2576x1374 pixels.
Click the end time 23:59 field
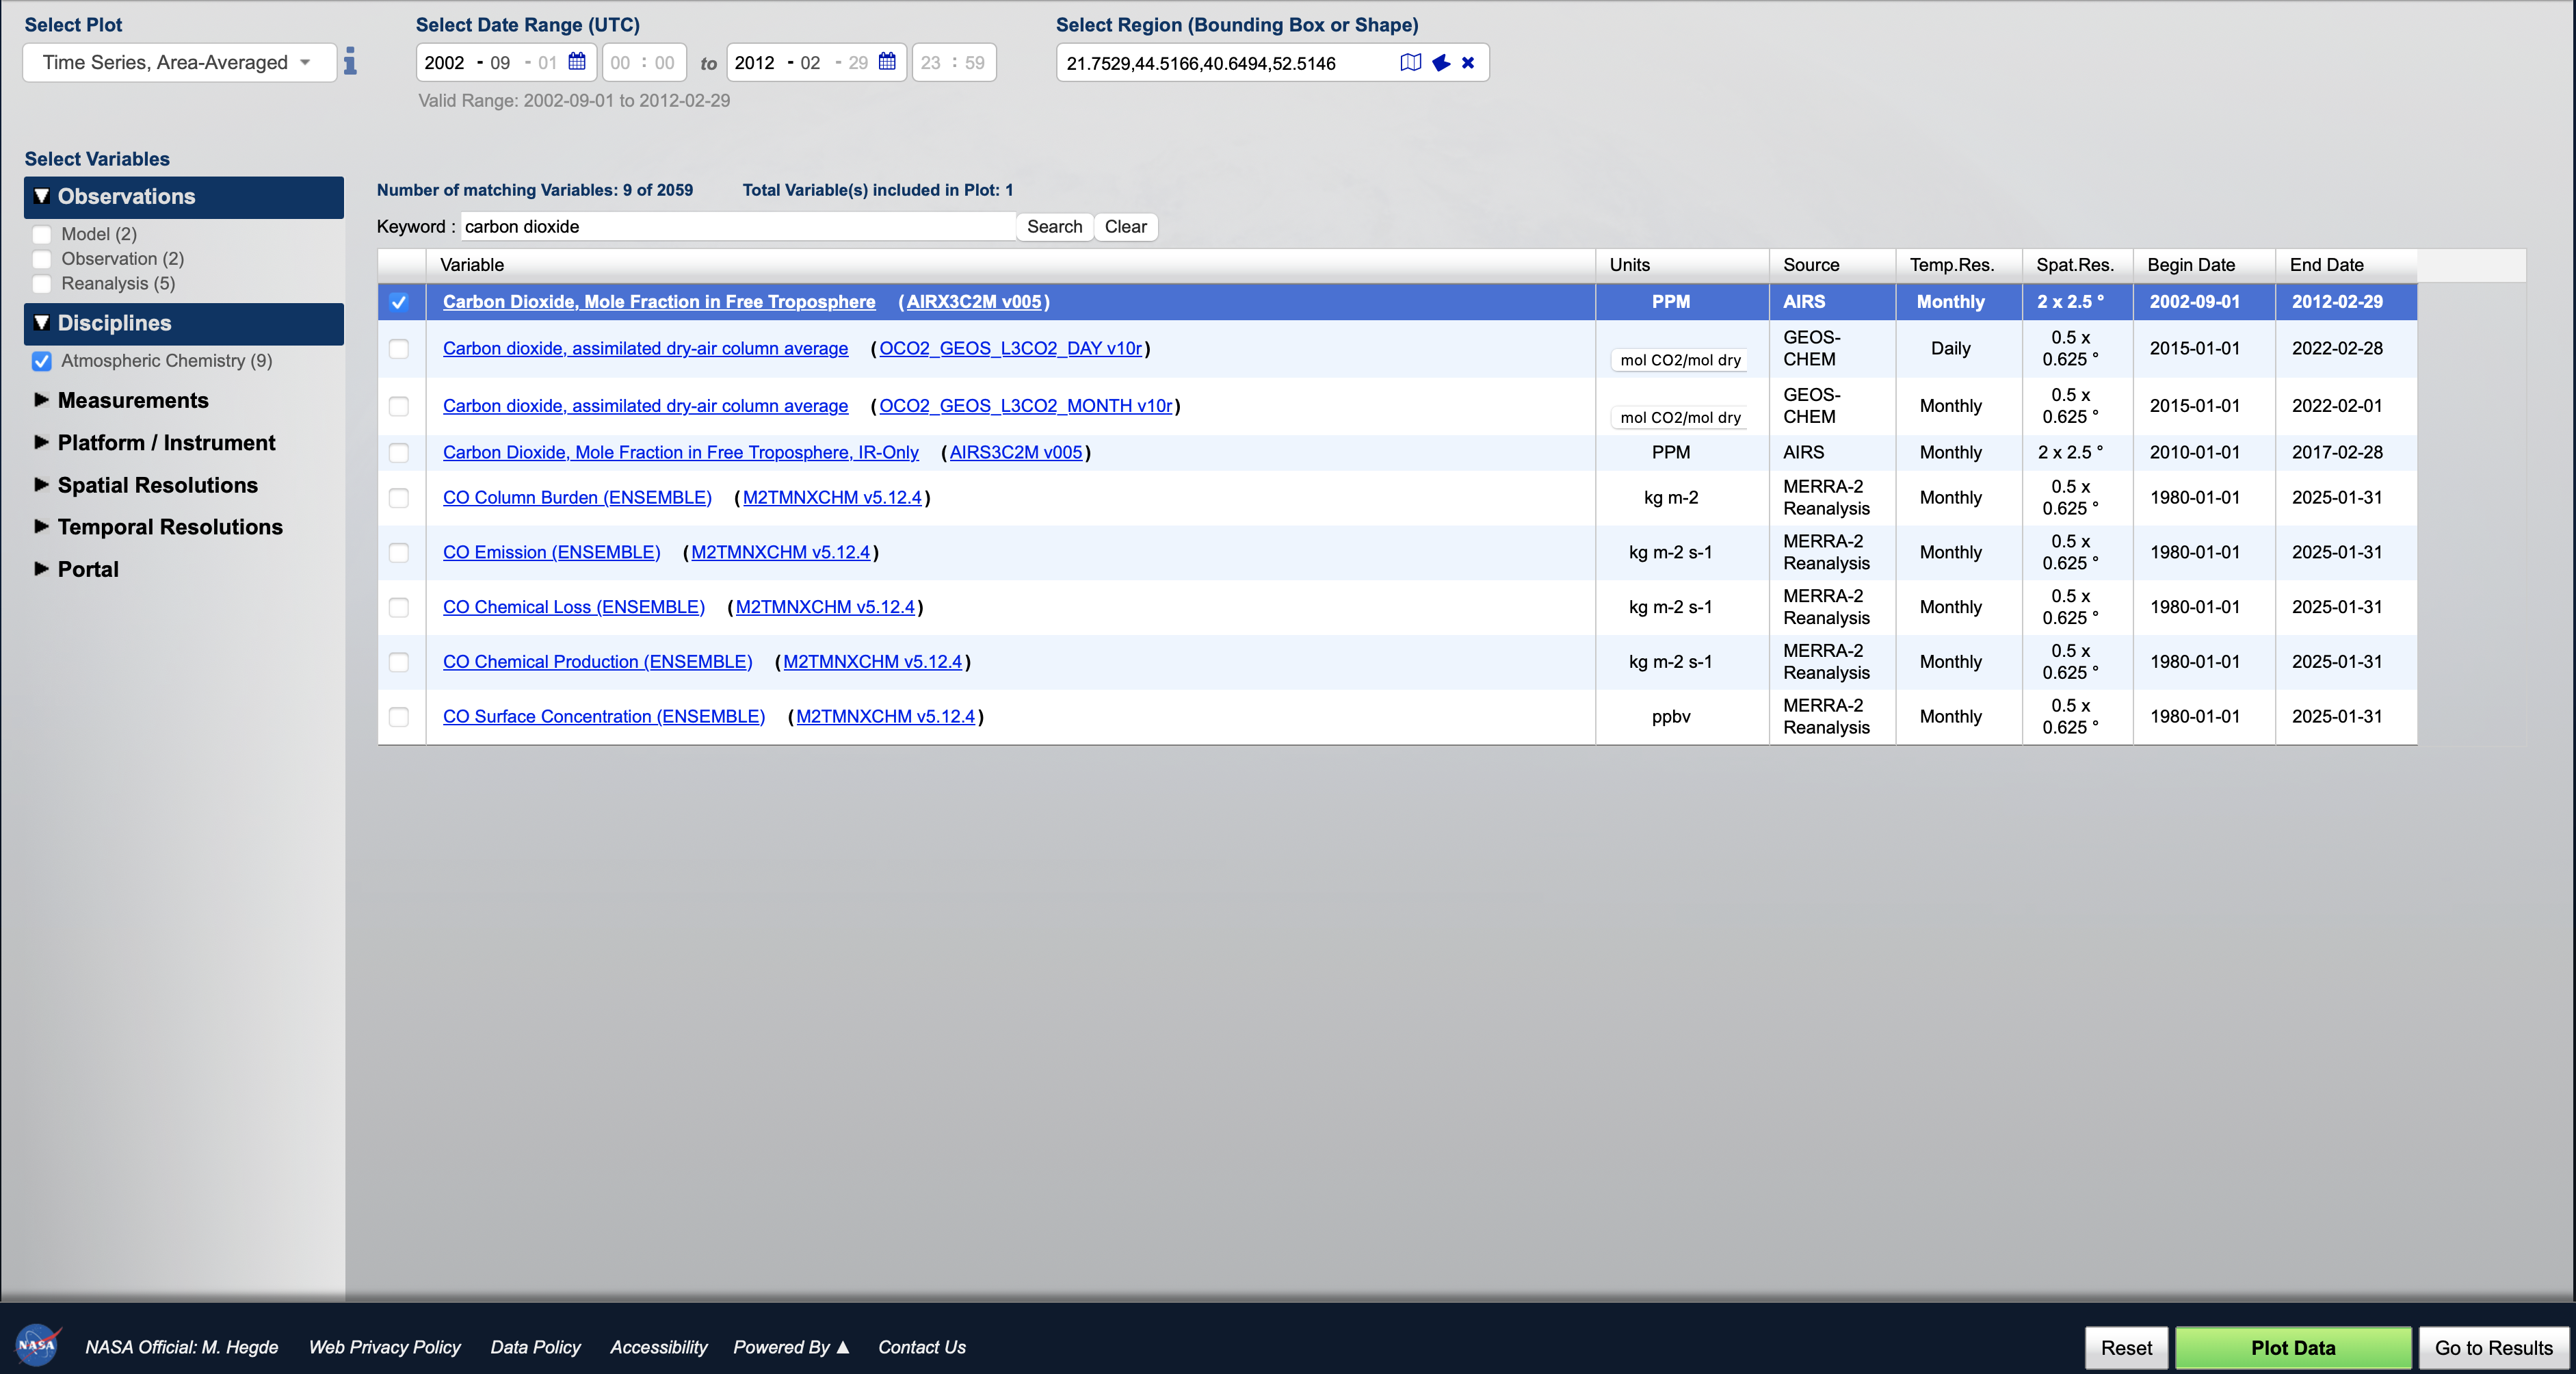pyautogui.click(x=953, y=63)
